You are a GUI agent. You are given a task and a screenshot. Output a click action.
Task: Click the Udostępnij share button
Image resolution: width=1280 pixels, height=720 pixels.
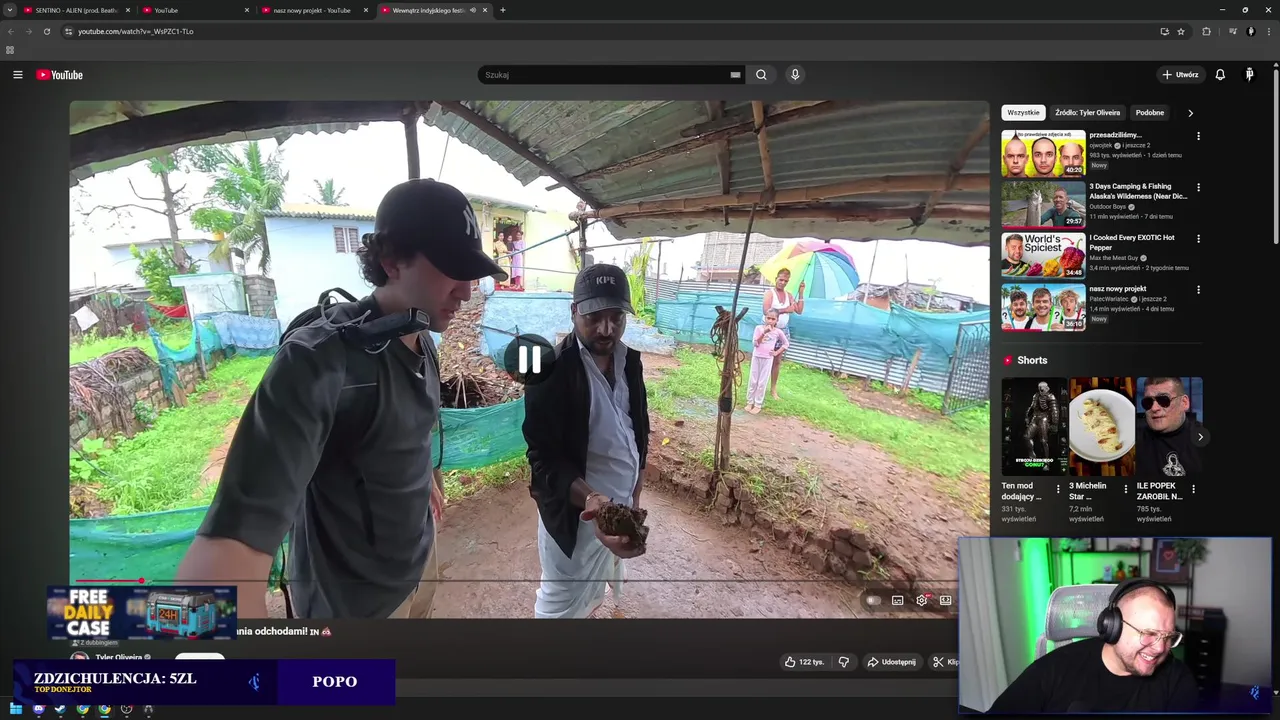coord(891,662)
